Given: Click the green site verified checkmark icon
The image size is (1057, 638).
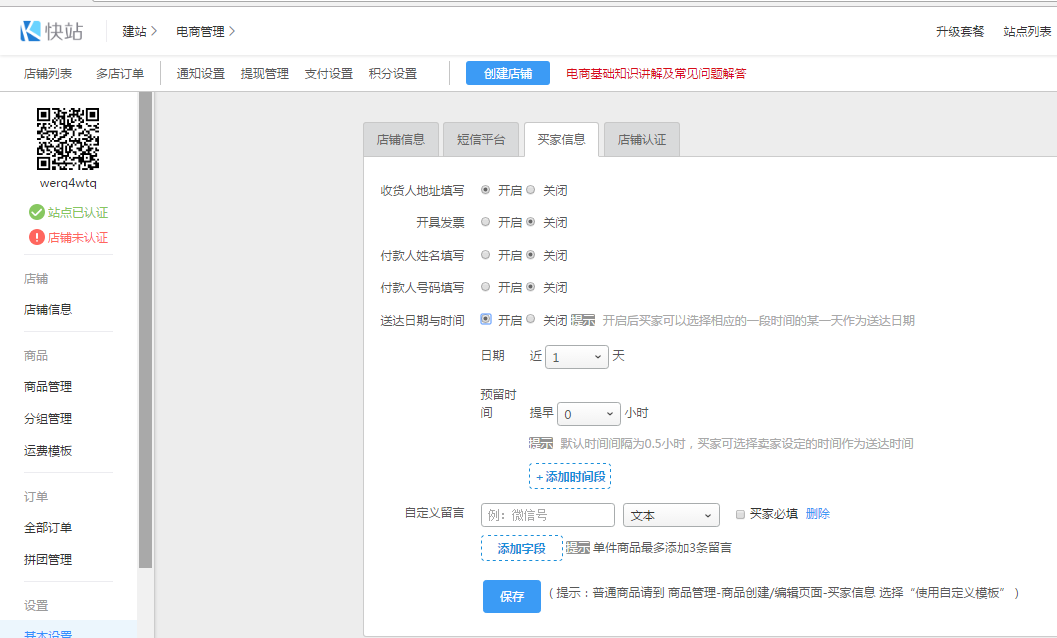Looking at the screenshot, I should pos(37,212).
